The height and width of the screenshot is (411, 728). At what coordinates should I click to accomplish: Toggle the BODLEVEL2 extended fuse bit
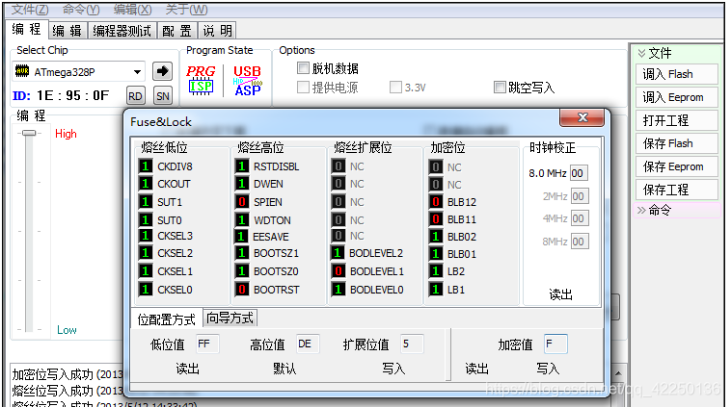(338, 253)
